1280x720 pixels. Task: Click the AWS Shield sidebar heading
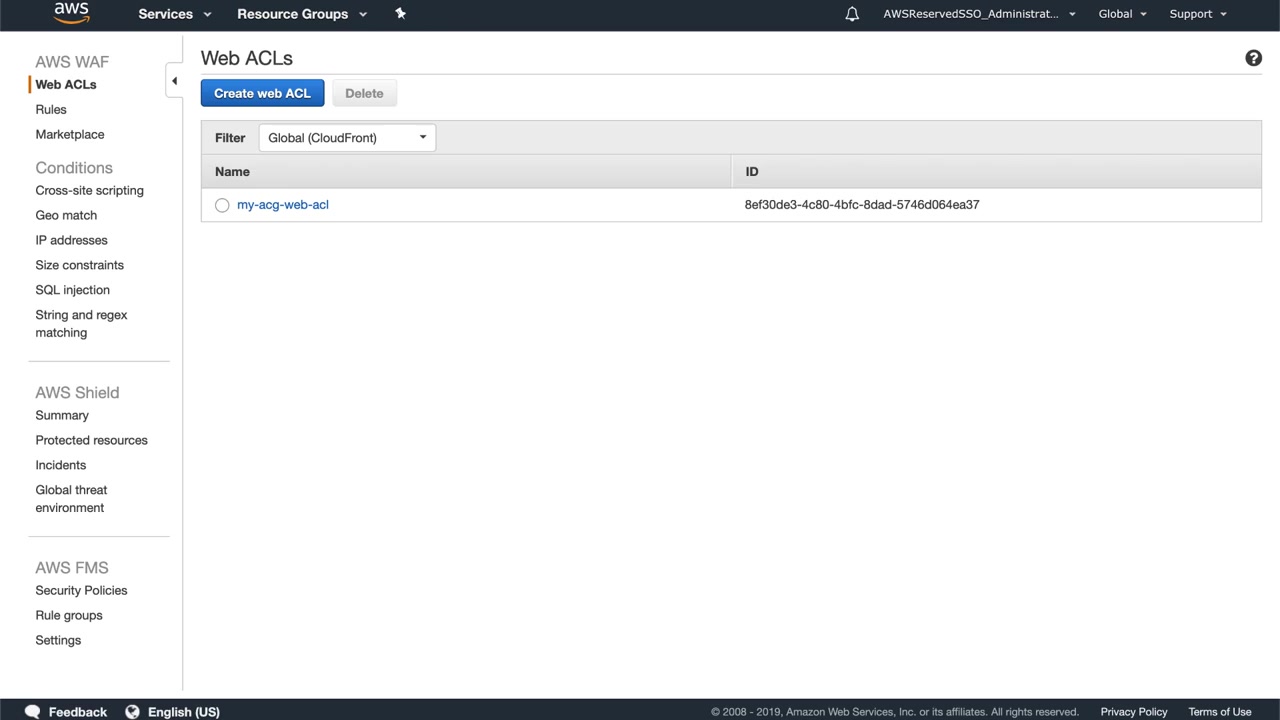(77, 393)
